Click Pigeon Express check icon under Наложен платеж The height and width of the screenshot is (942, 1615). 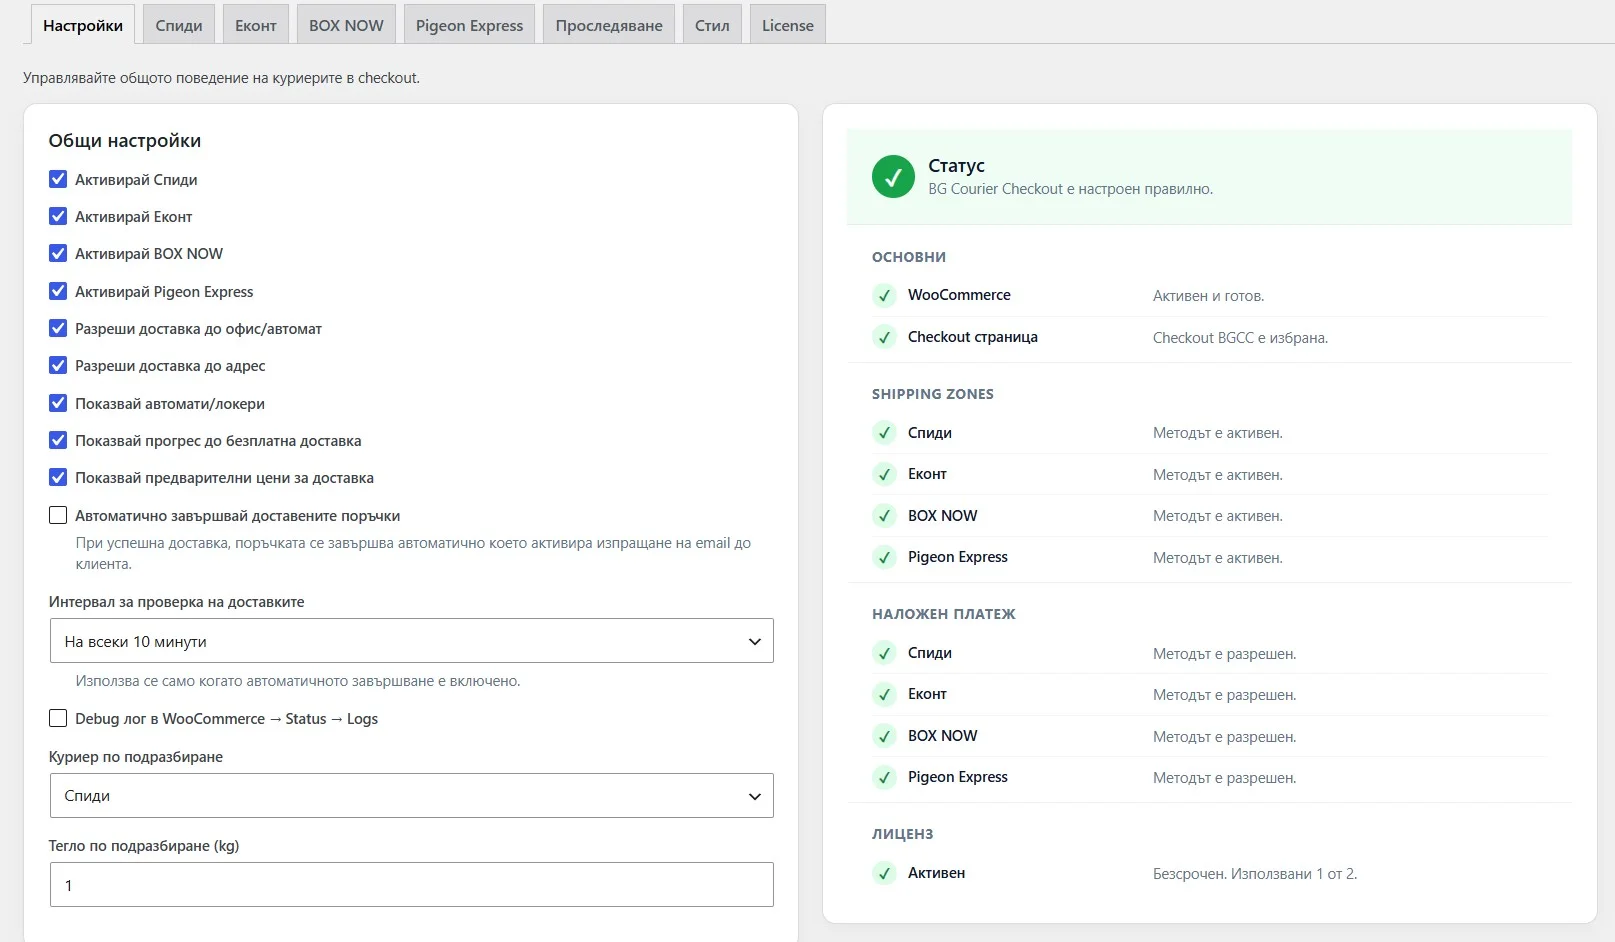click(884, 777)
